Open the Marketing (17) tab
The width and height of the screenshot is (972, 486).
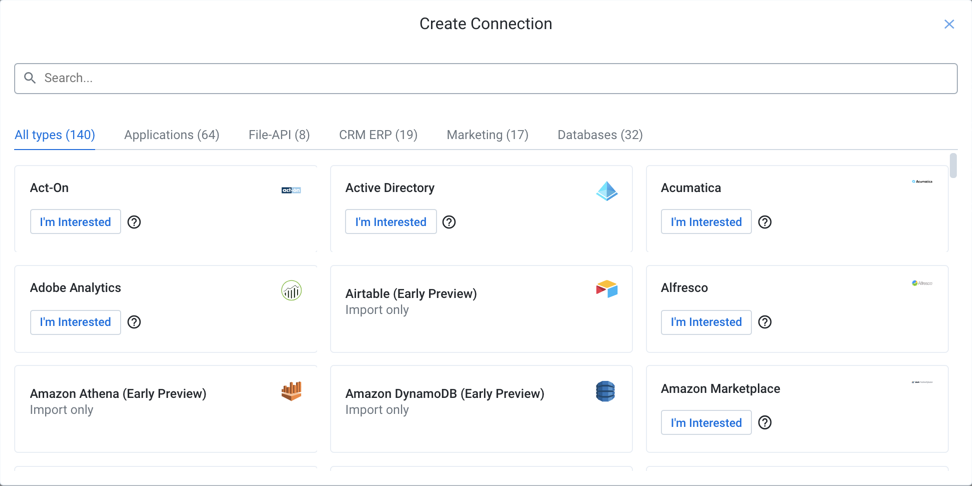487,135
